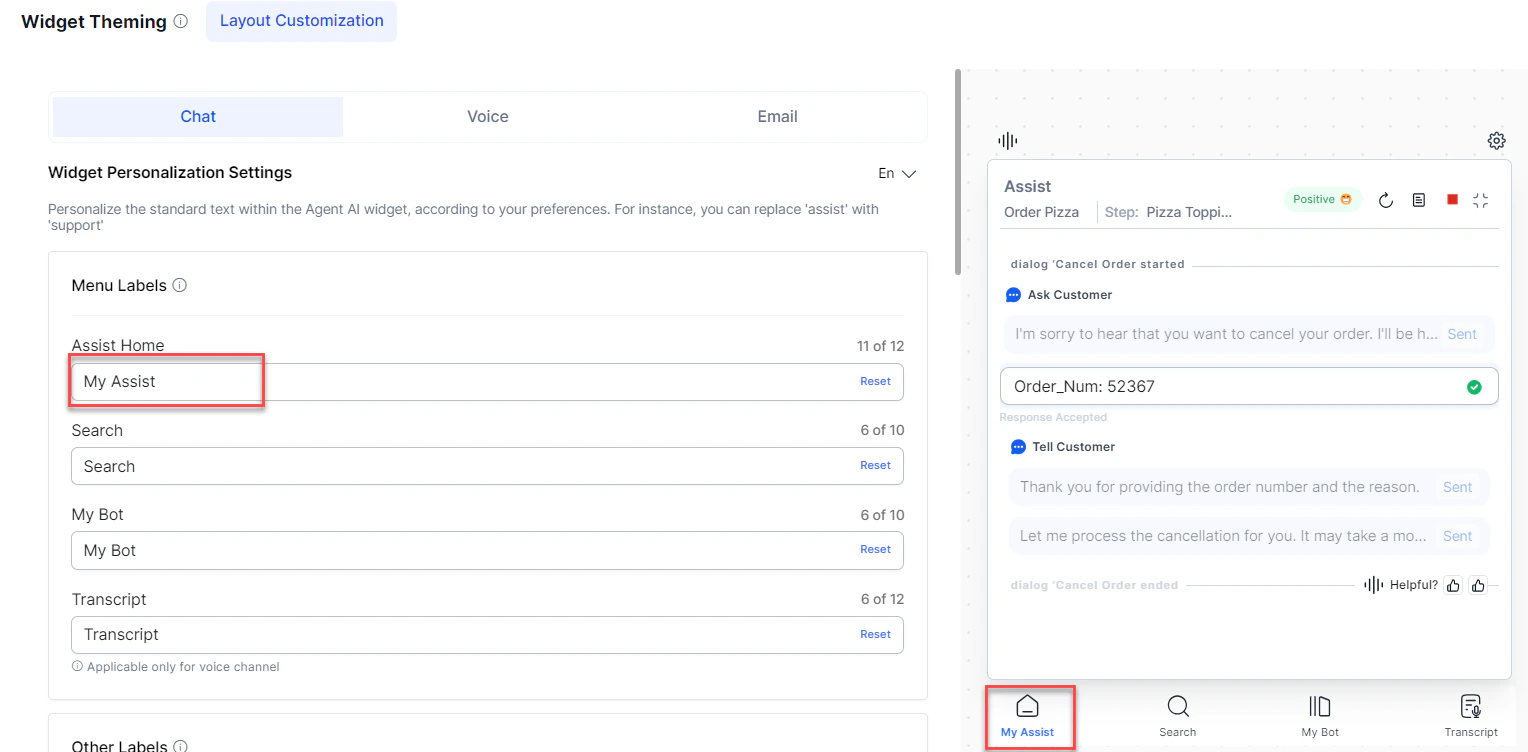The height and width of the screenshot is (752, 1528).
Task: Open Search magnifier in the widget bottom bar
Action: (x=1178, y=706)
